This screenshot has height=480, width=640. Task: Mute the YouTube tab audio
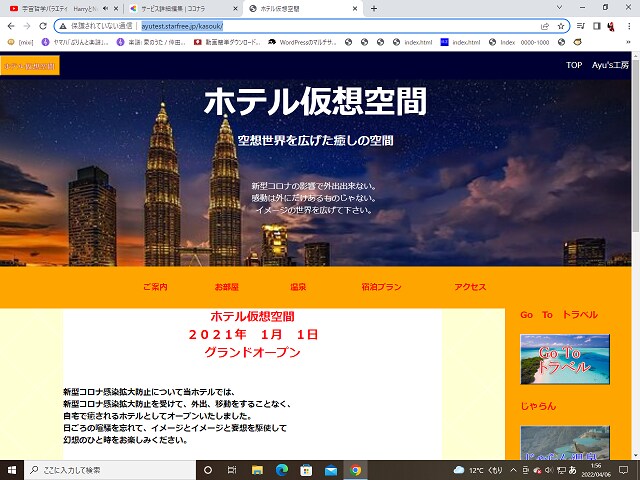coord(106,8)
